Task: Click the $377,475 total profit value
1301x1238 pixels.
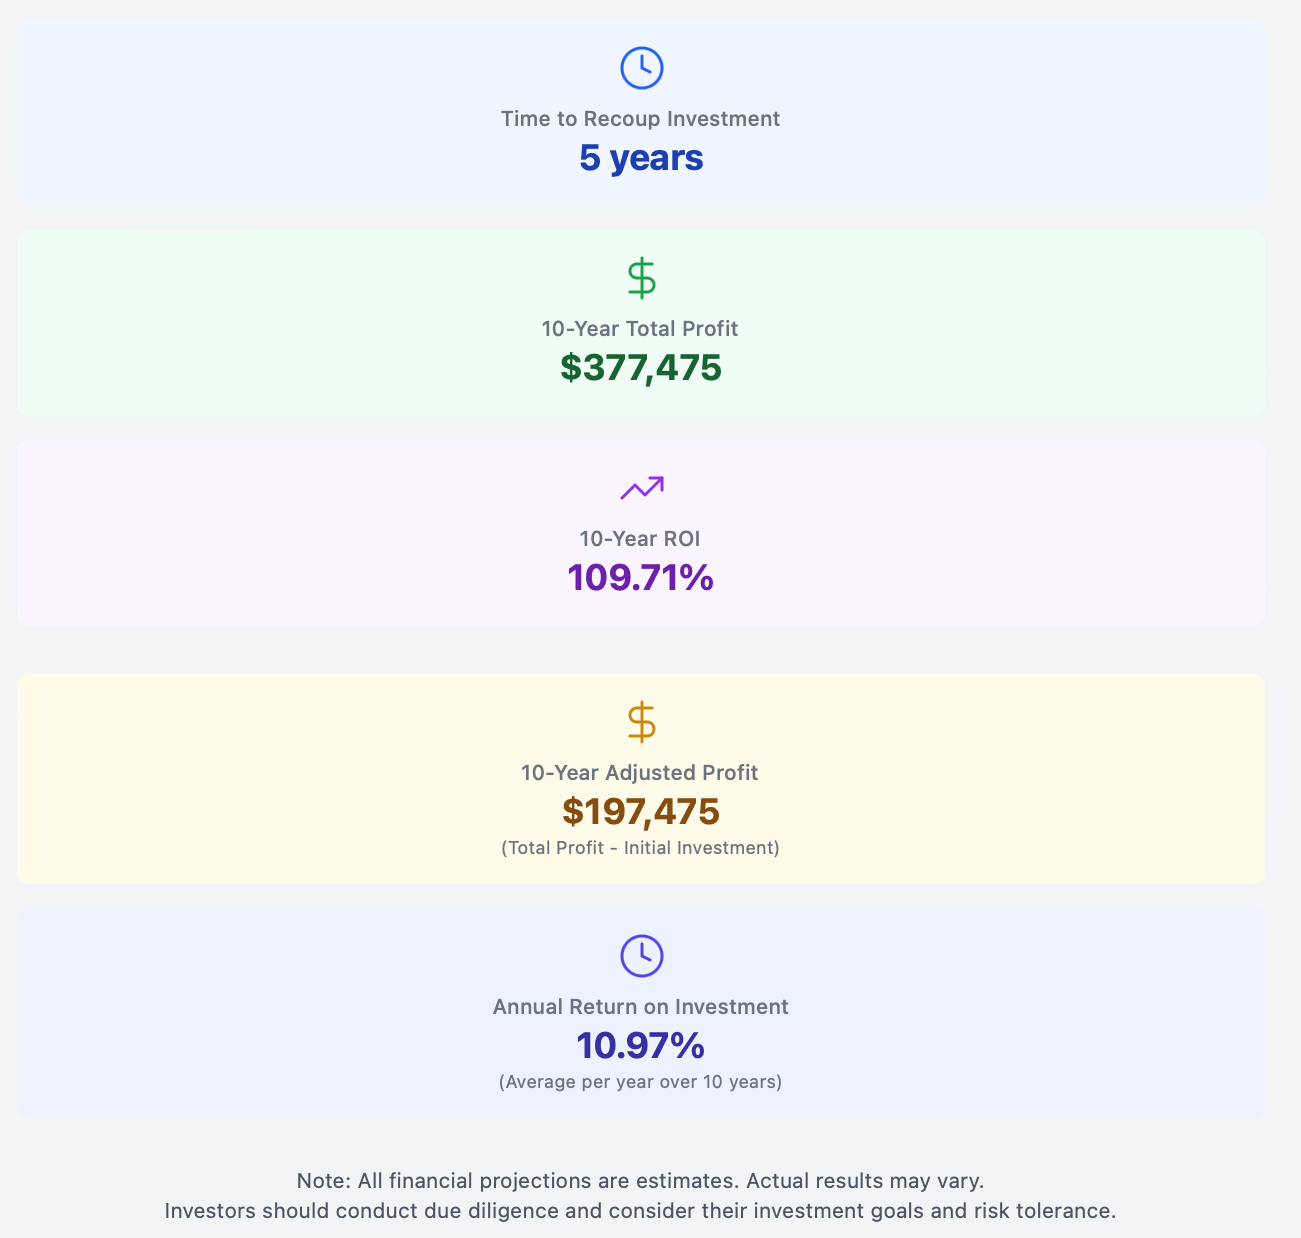Action: coord(641,368)
